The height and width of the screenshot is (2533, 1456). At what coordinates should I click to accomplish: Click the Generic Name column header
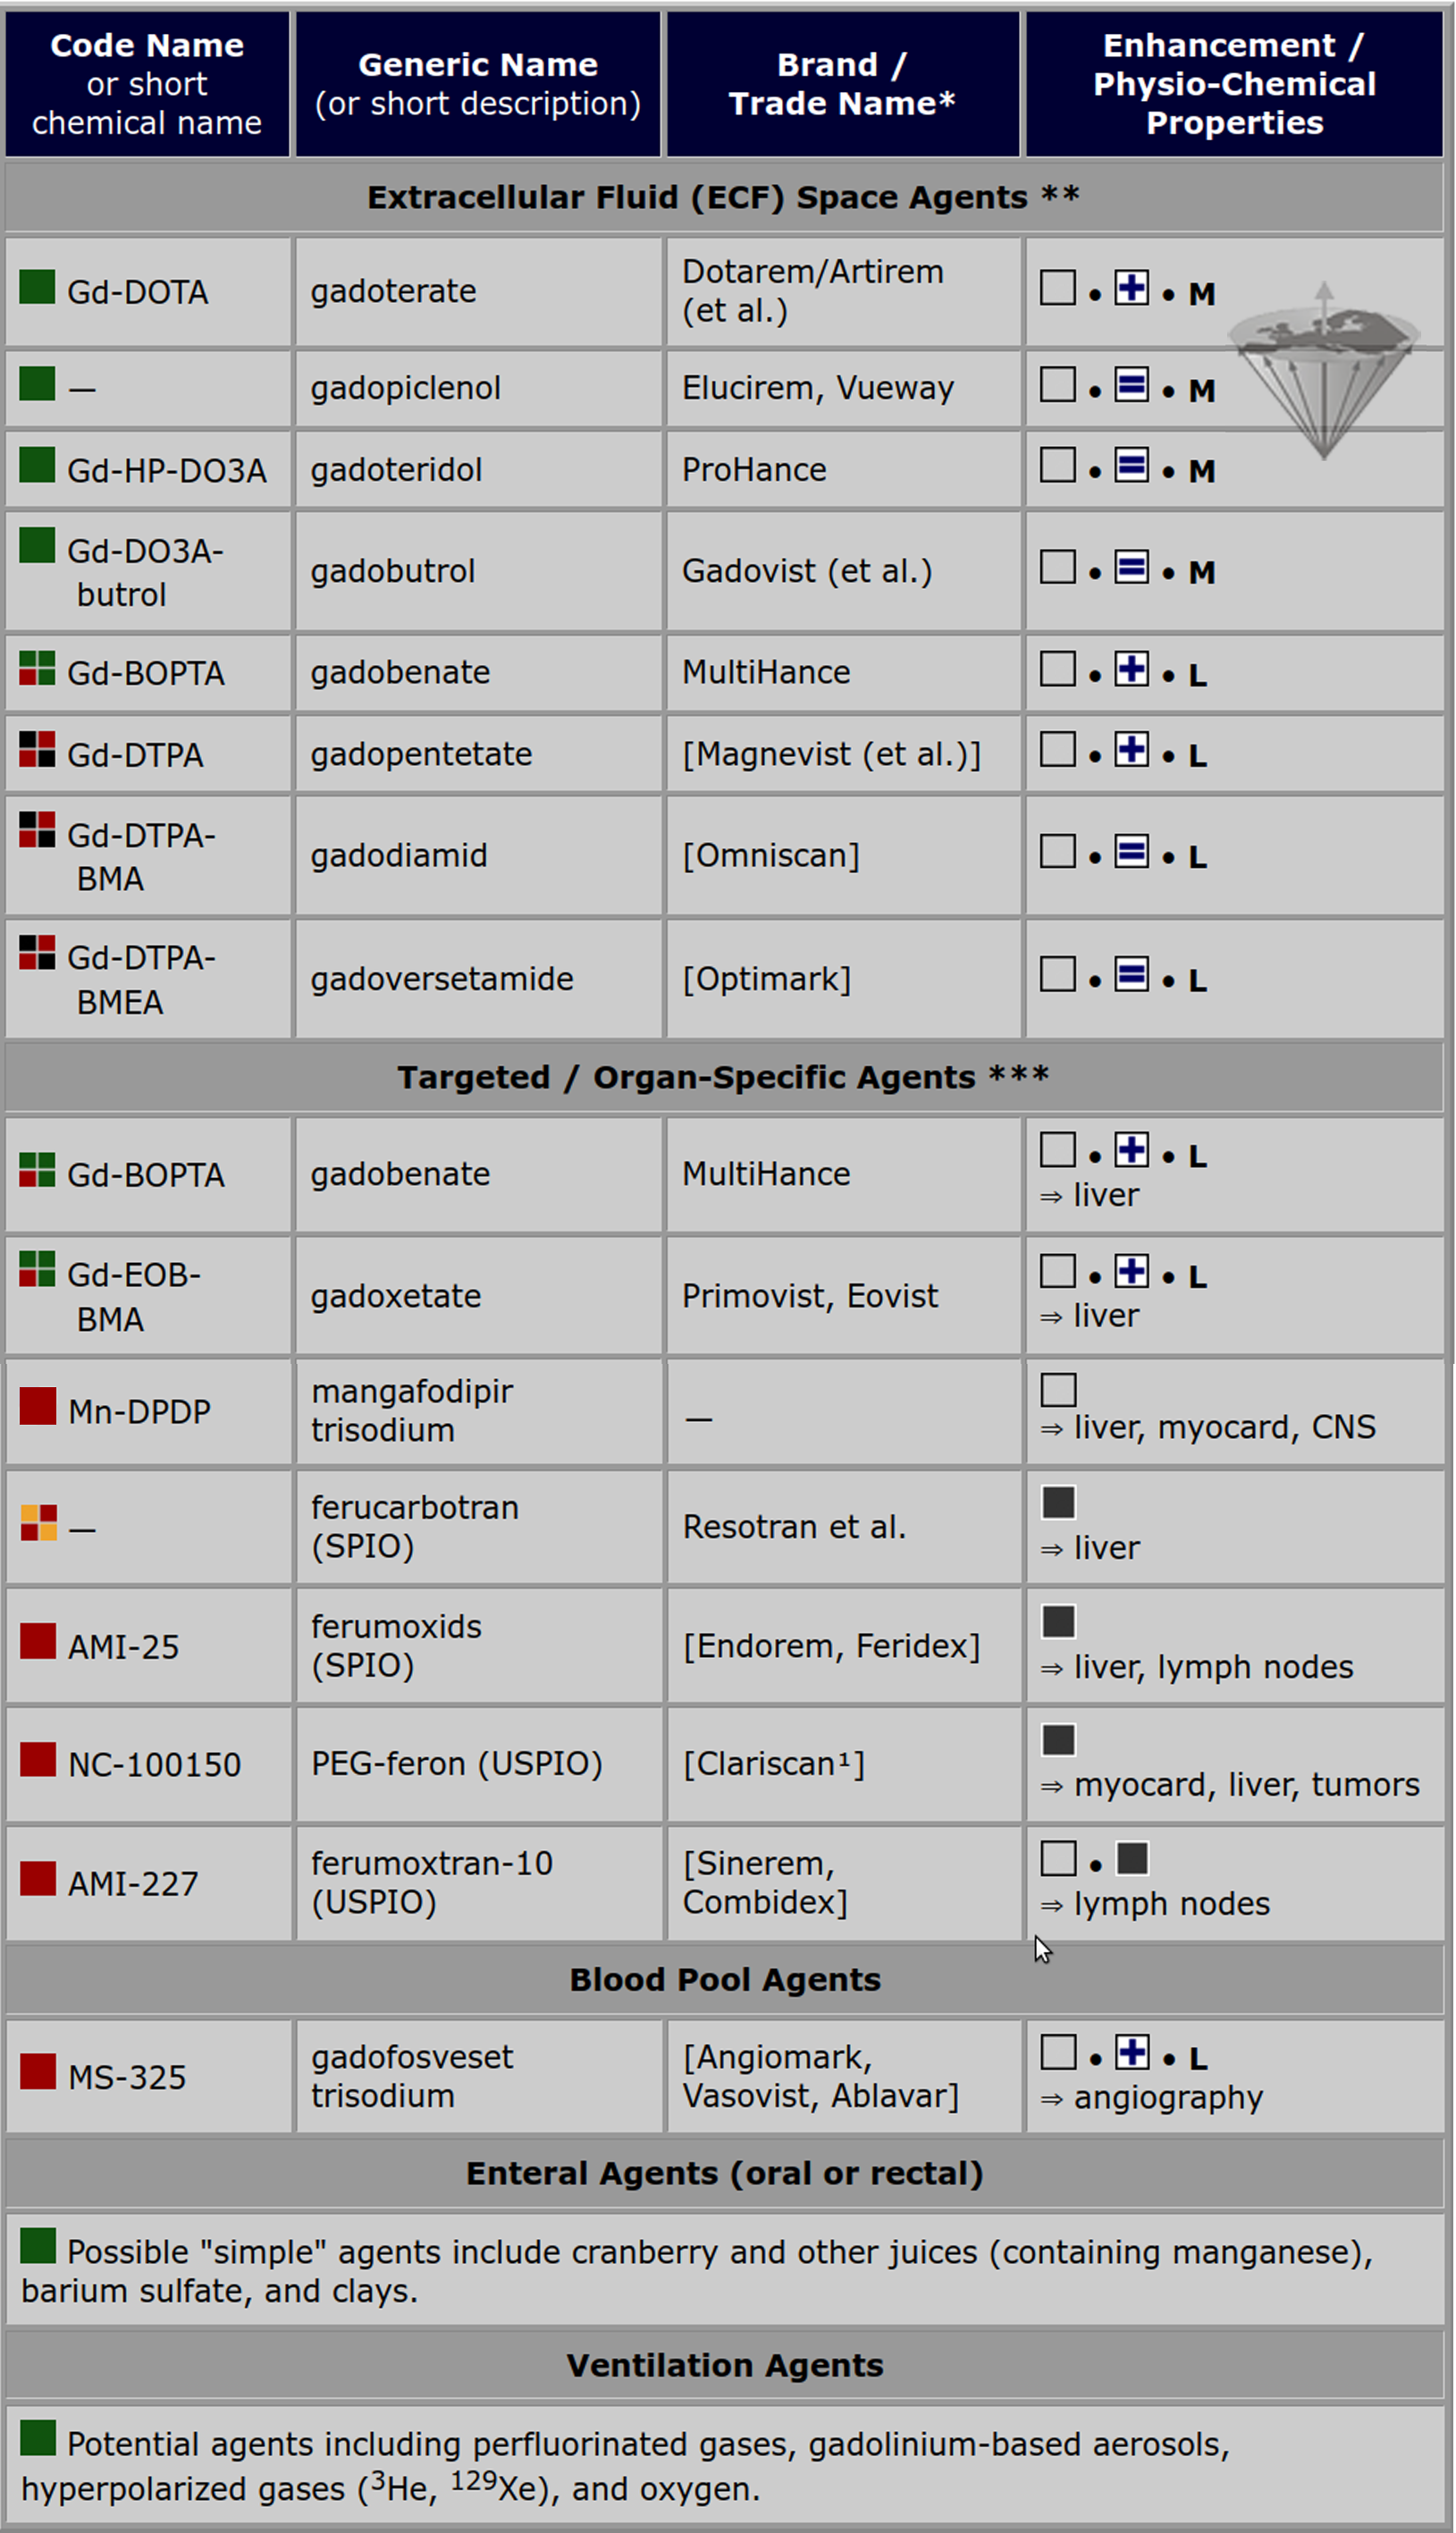(x=478, y=84)
